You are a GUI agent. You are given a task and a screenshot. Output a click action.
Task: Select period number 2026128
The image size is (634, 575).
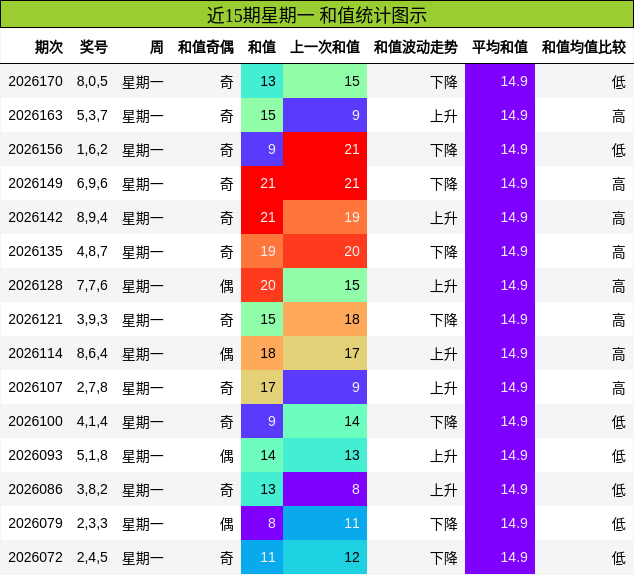[36, 285]
